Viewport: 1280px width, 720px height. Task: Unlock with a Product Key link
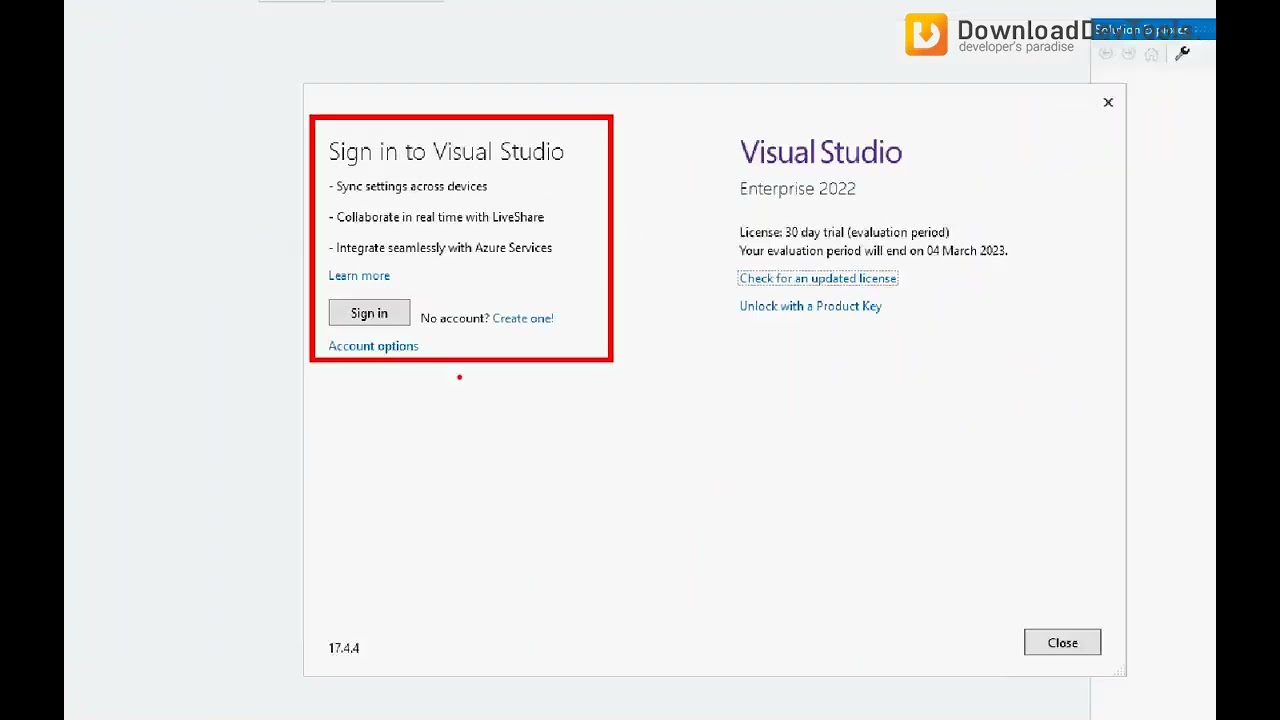(x=810, y=306)
